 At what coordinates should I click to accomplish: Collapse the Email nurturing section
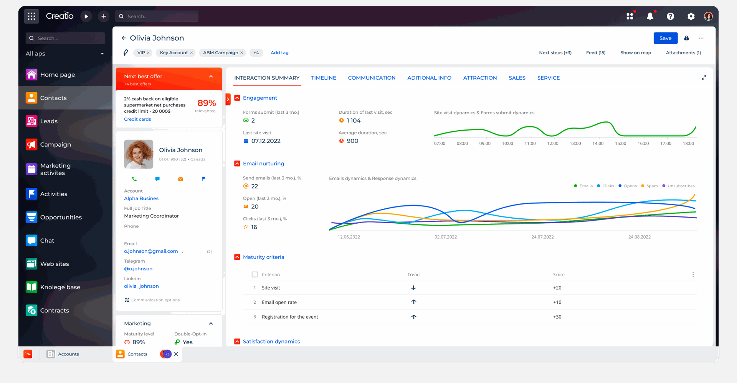click(237, 164)
